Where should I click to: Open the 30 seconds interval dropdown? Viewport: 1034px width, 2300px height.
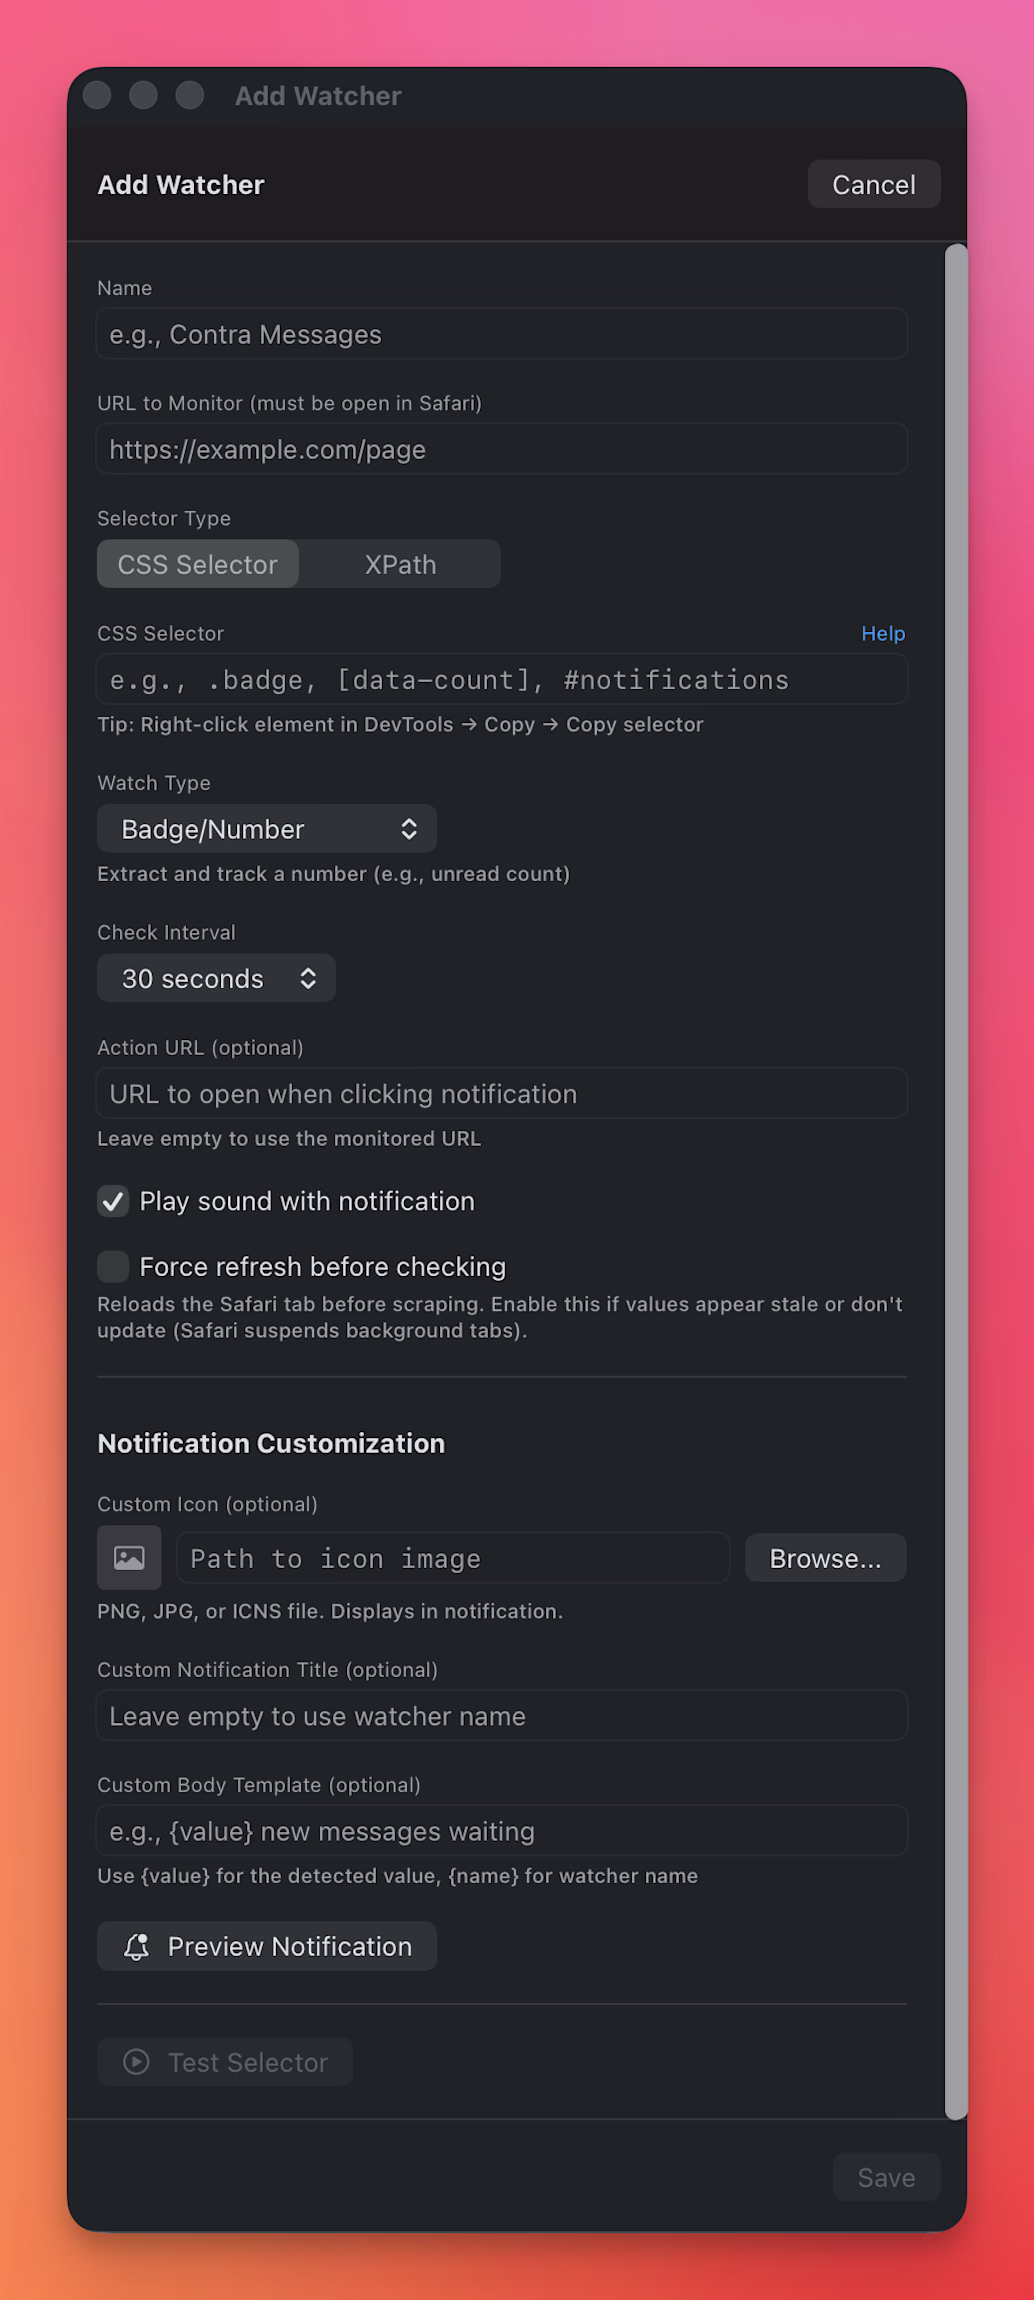tap(215, 978)
